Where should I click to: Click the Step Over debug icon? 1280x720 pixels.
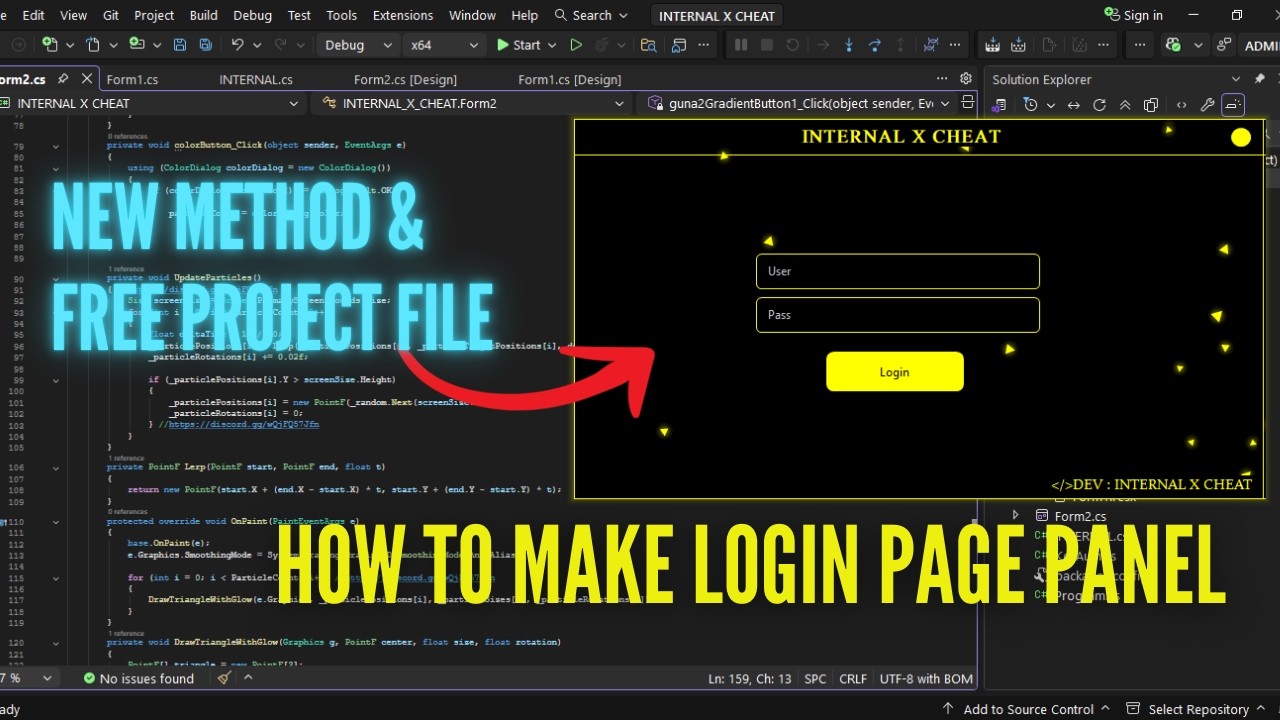point(875,45)
